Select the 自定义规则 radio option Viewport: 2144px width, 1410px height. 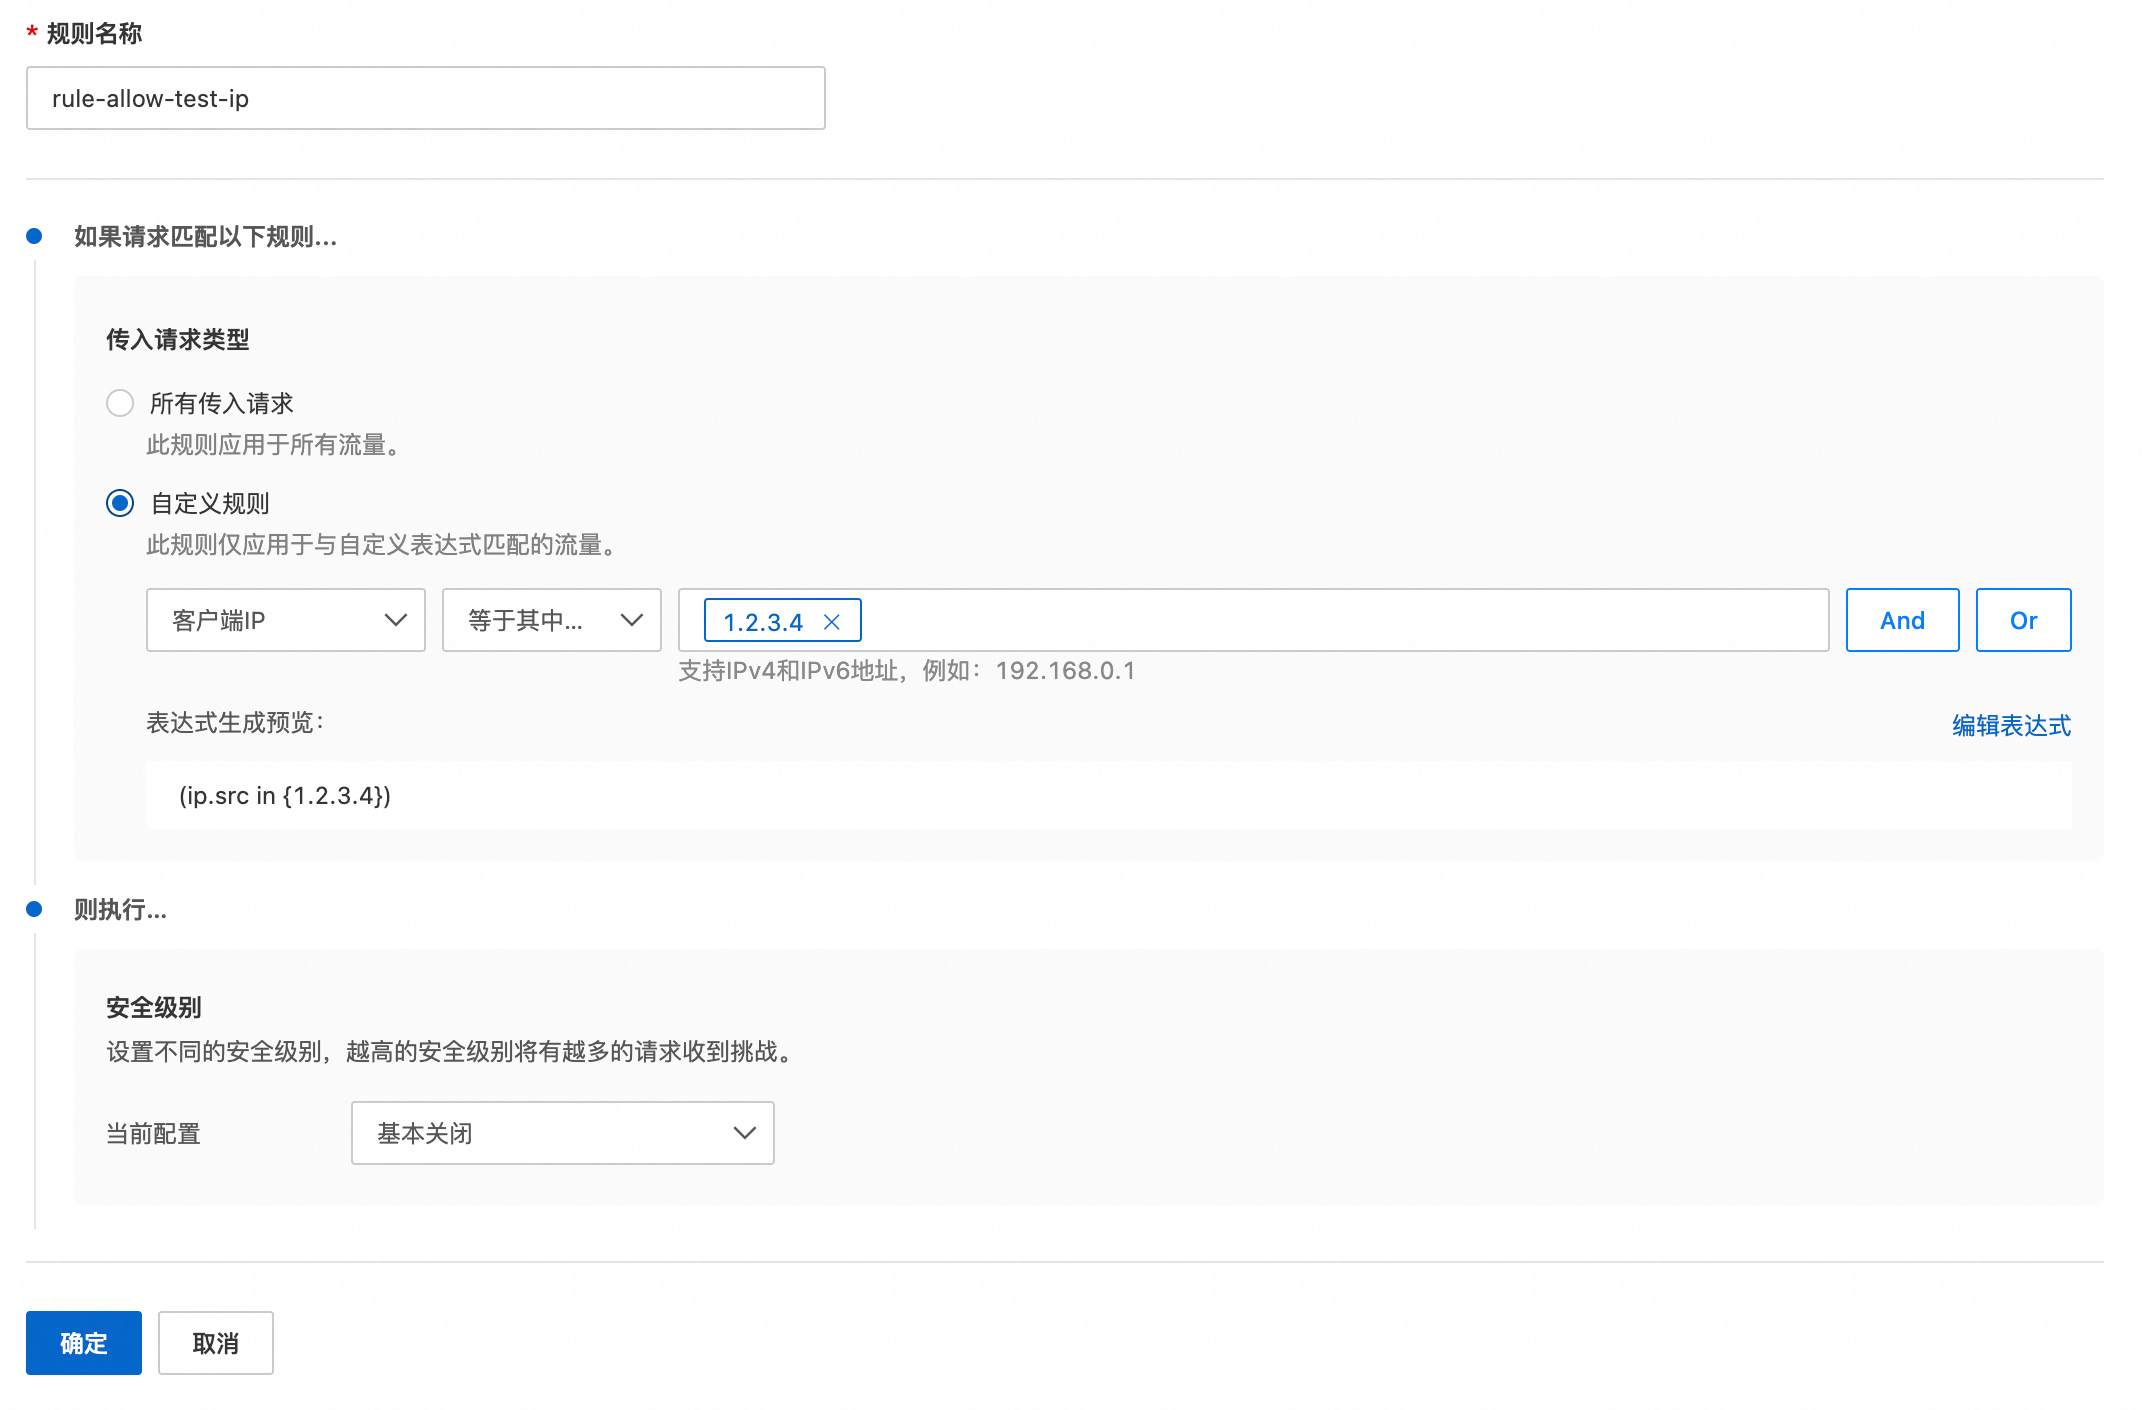(120, 503)
